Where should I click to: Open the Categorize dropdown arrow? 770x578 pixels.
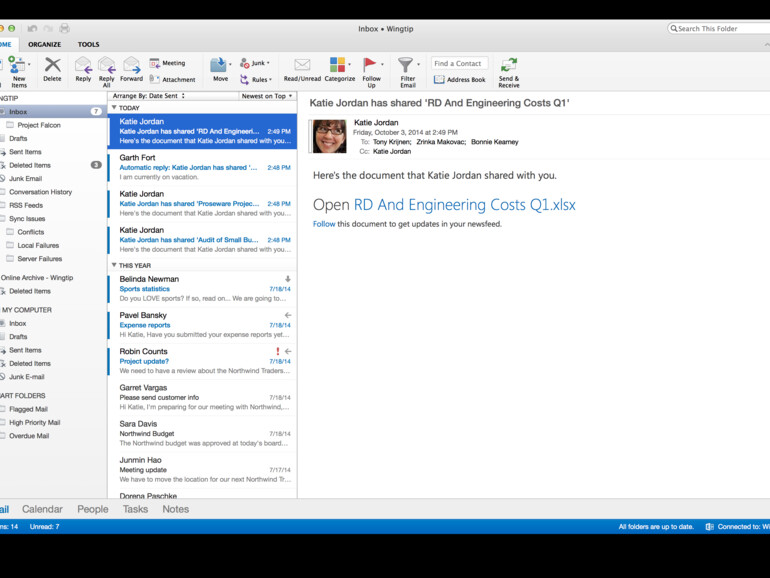349,64
